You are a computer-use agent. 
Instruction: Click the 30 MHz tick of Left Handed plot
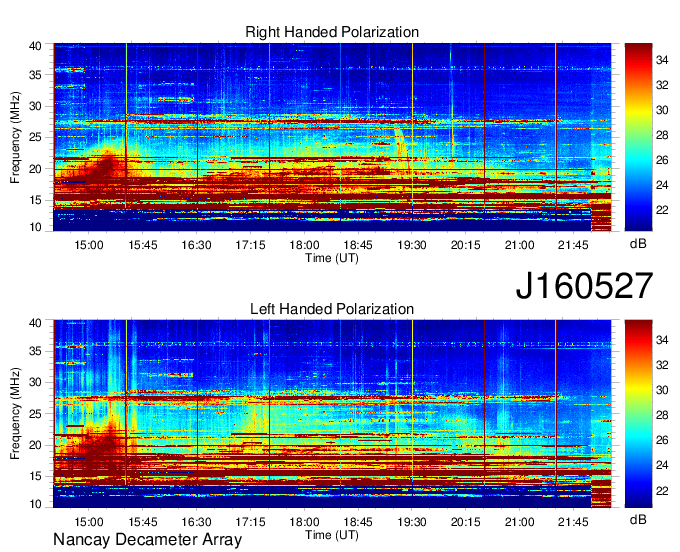point(35,382)
